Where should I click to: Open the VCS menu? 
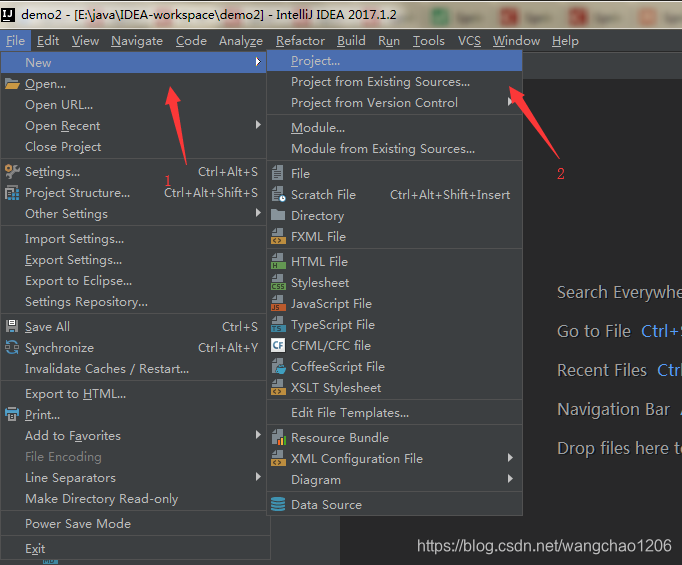pos(469,41)
